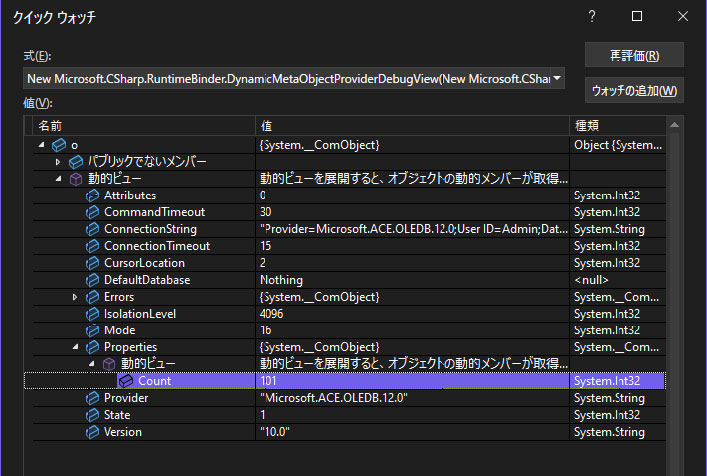Click the Count property icon
Viewport: 707px width, 476px height.
(126, 381)
